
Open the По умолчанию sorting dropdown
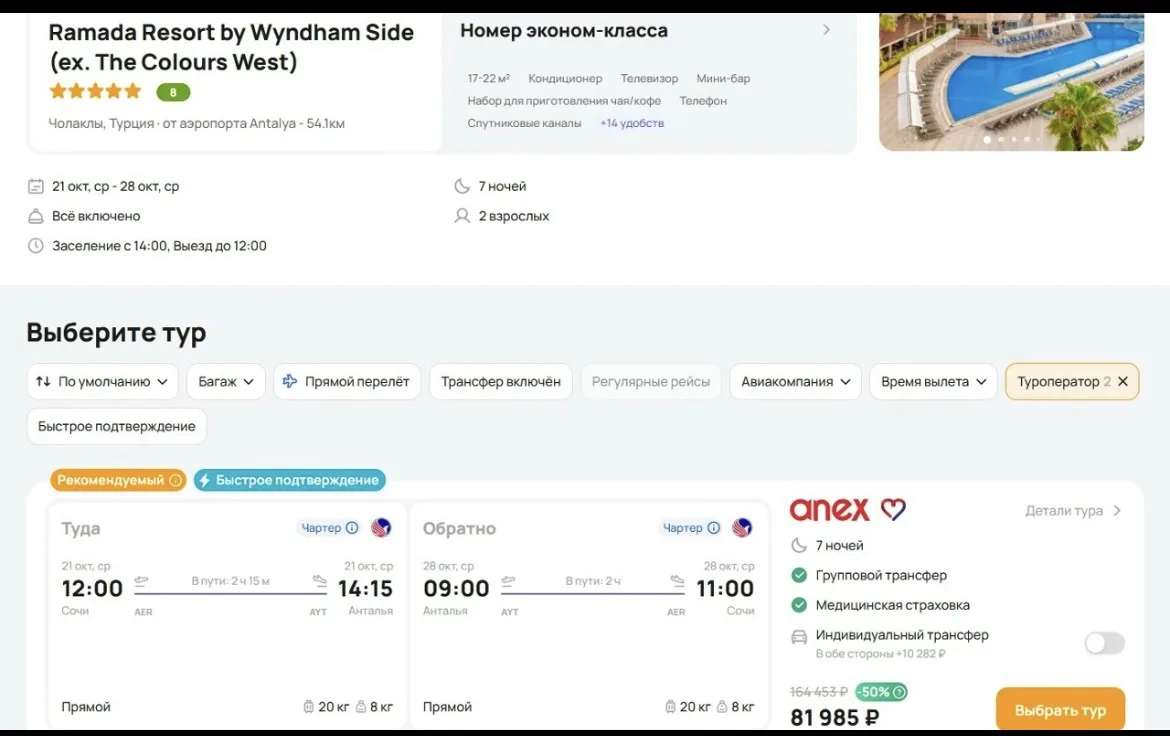pos(102,381)
